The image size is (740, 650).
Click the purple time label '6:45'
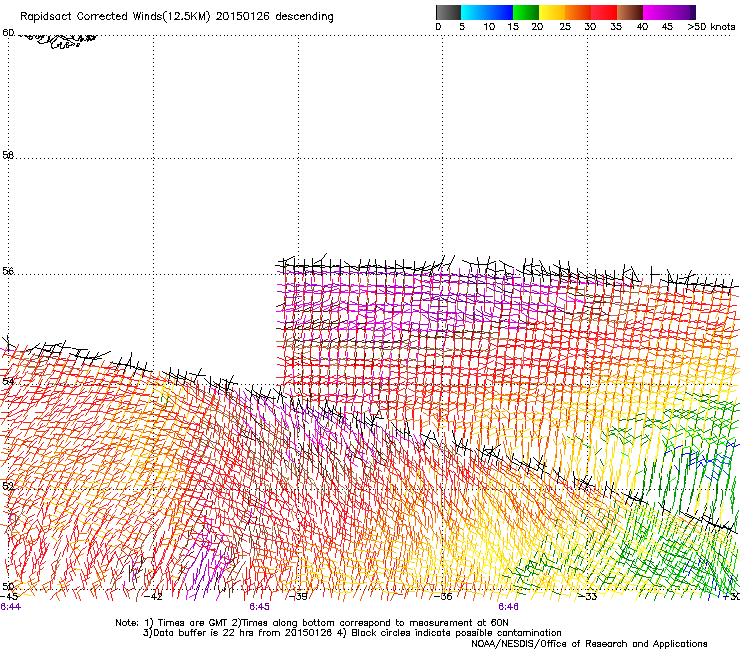(x=260, y=607)
